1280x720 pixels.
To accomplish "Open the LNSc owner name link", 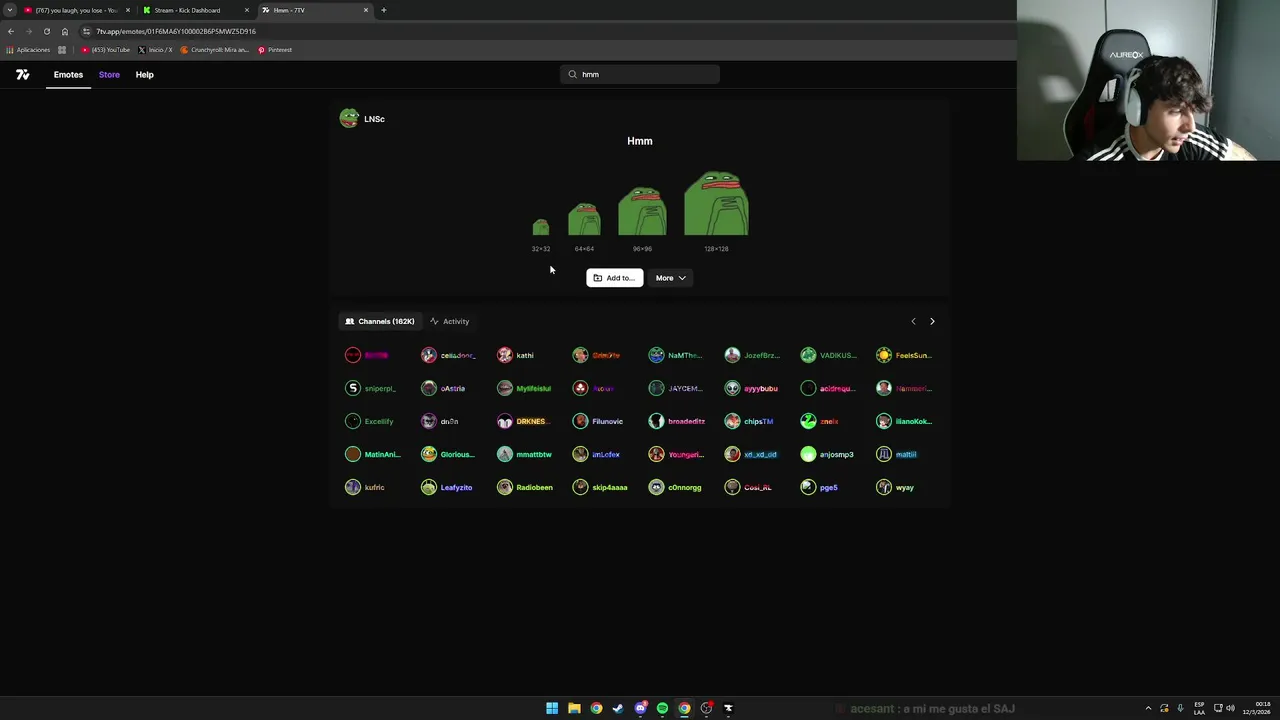I will (374, 119).
